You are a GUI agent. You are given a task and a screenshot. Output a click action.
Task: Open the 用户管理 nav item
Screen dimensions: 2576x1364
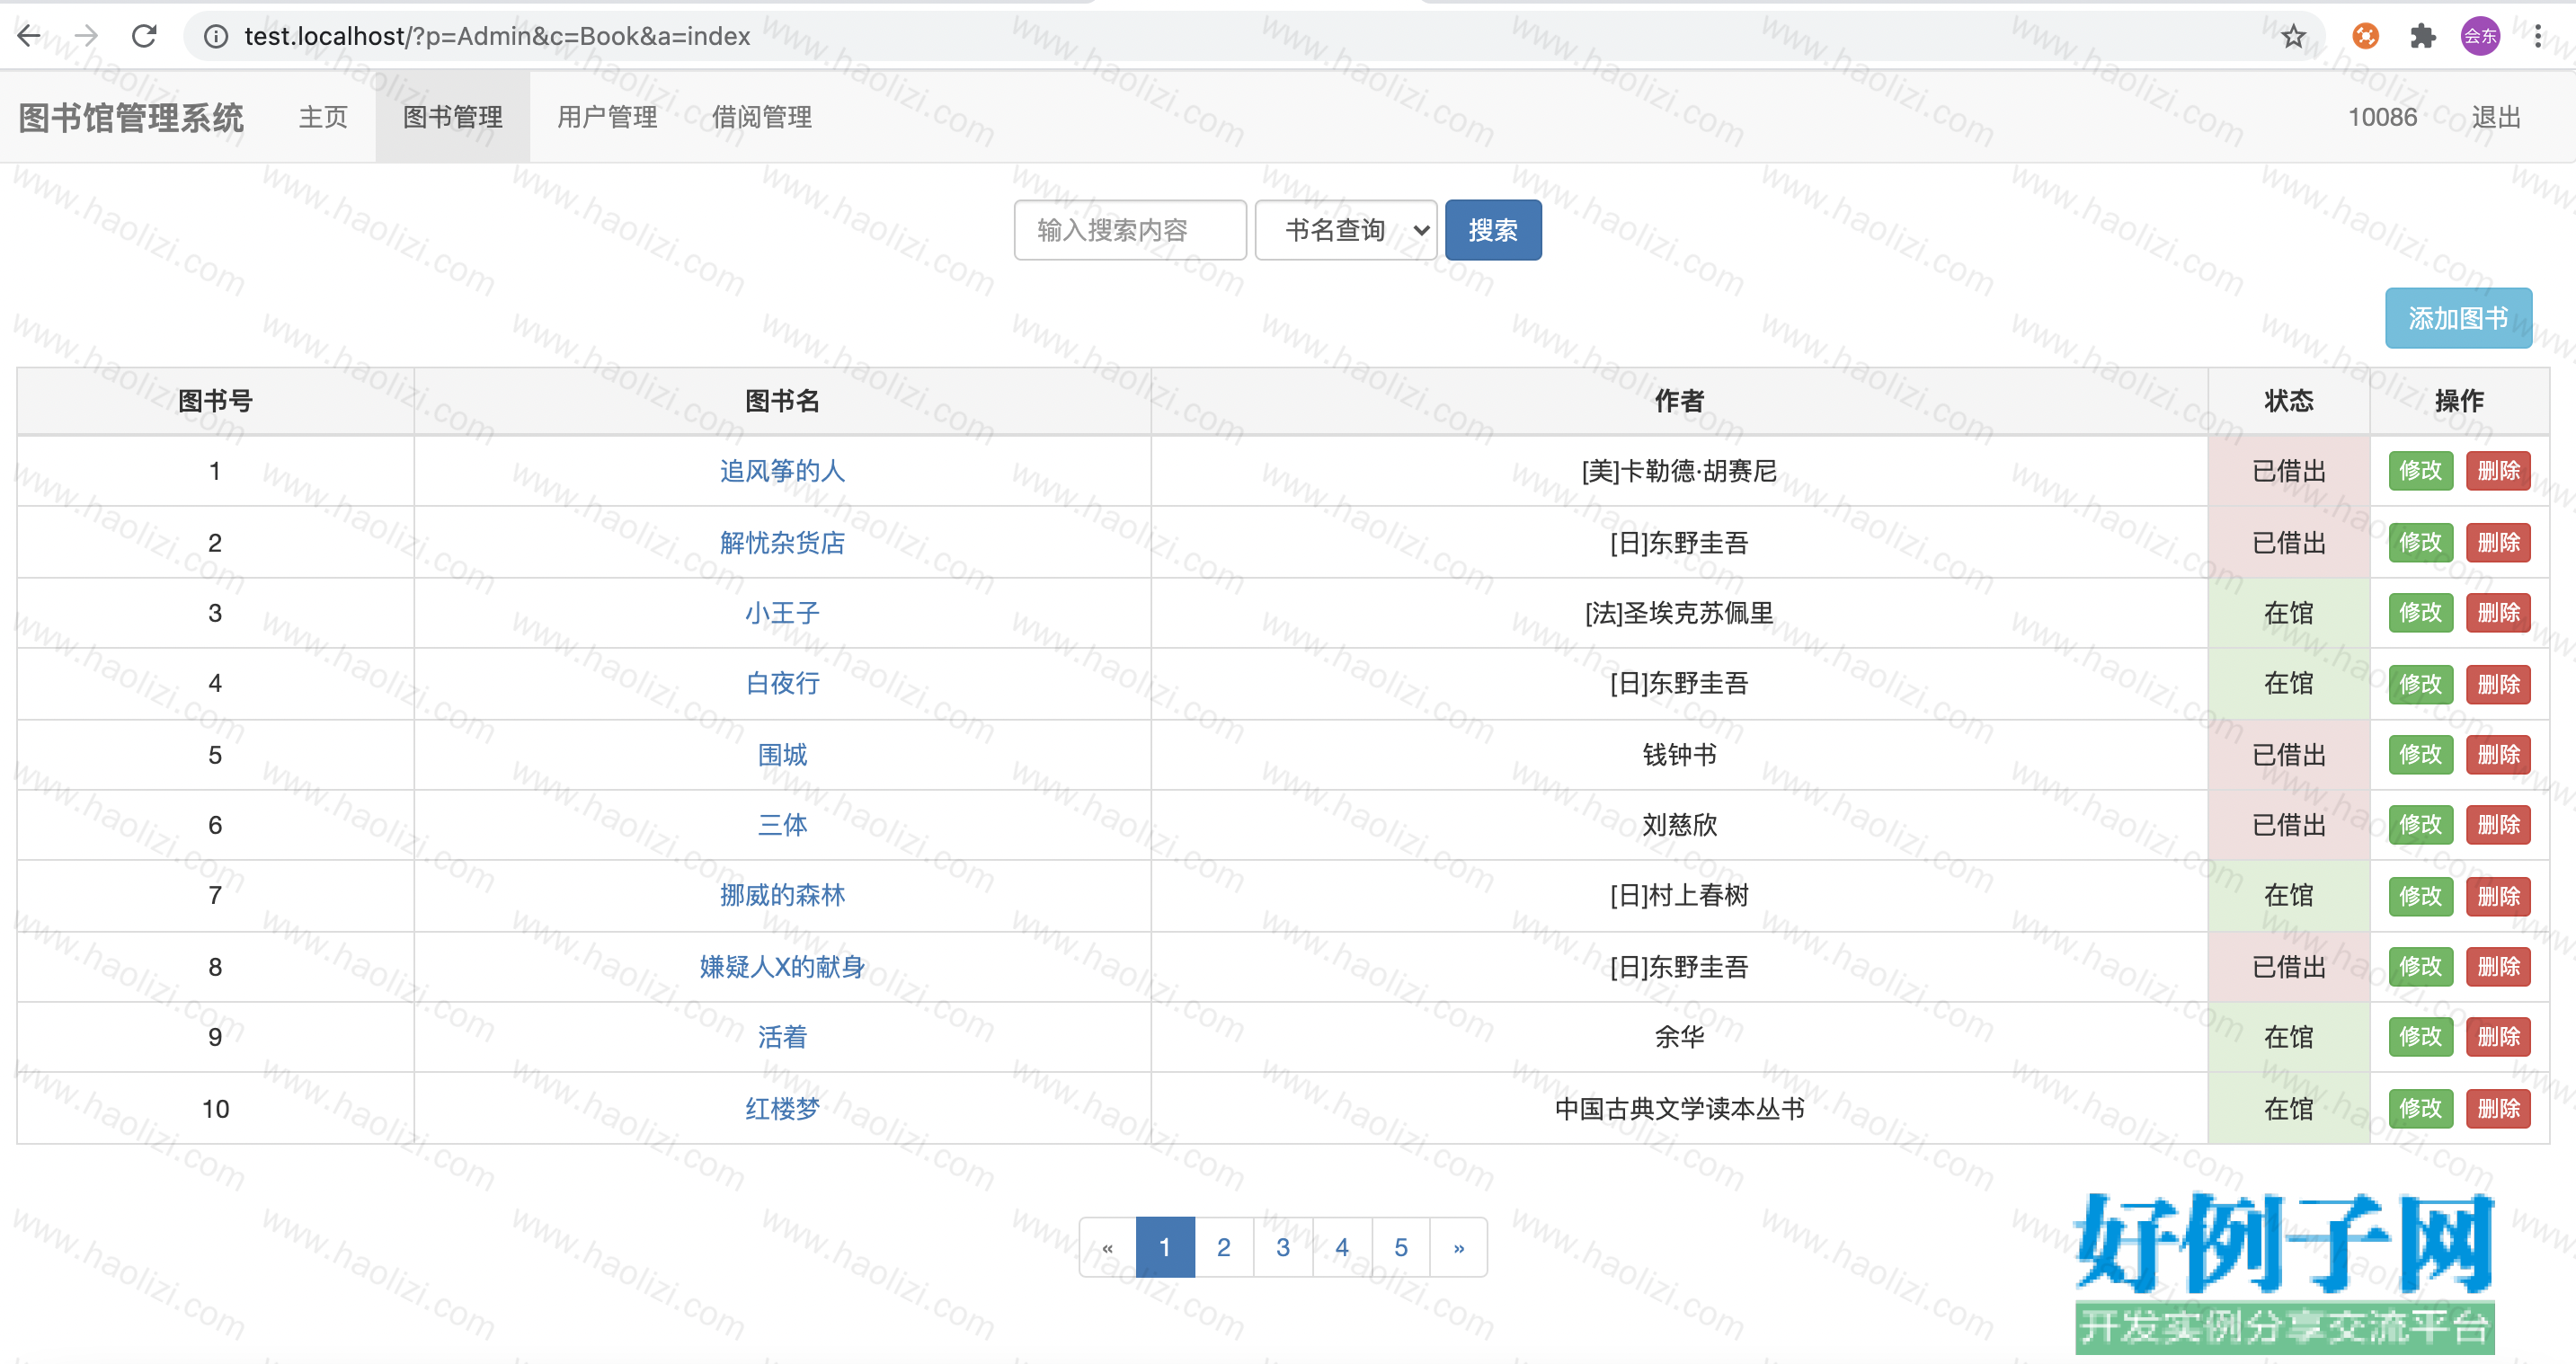pyautogui.click(x=607, y=118)
